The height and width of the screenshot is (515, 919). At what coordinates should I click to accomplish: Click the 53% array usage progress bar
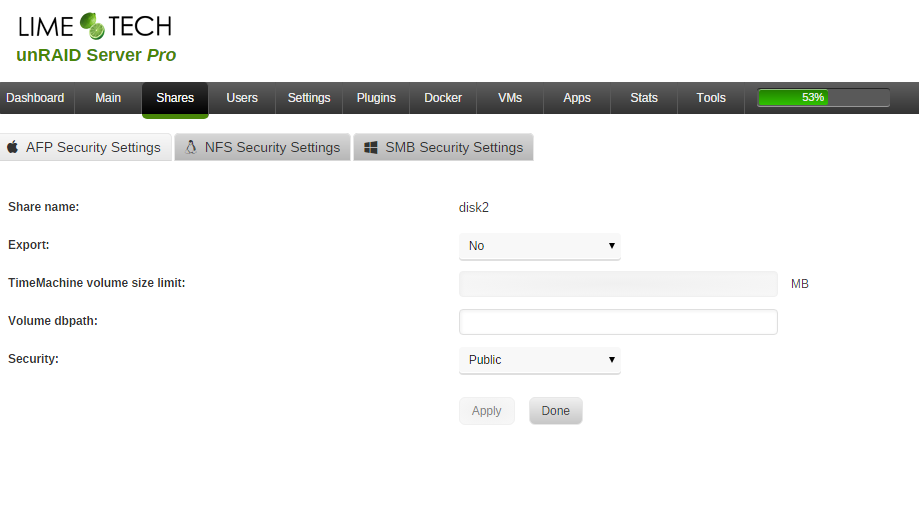pyautogui.click(x=823, y=97)
